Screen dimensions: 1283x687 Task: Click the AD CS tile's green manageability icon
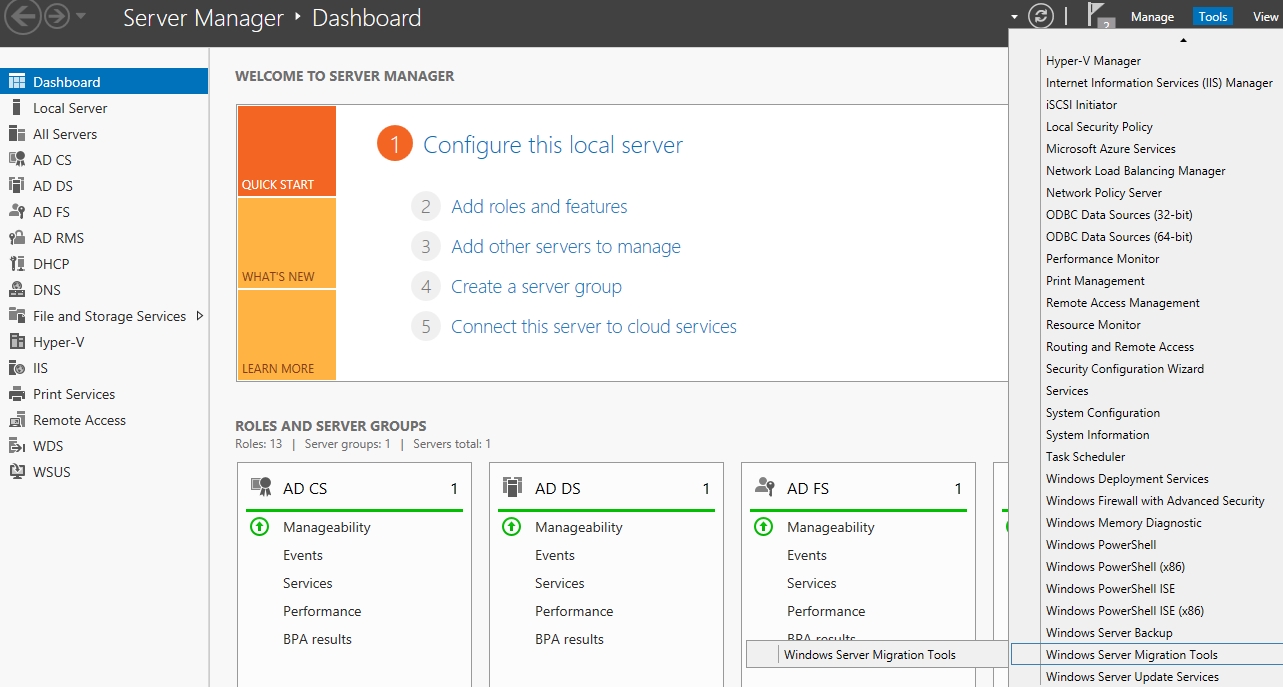(259, 527)
